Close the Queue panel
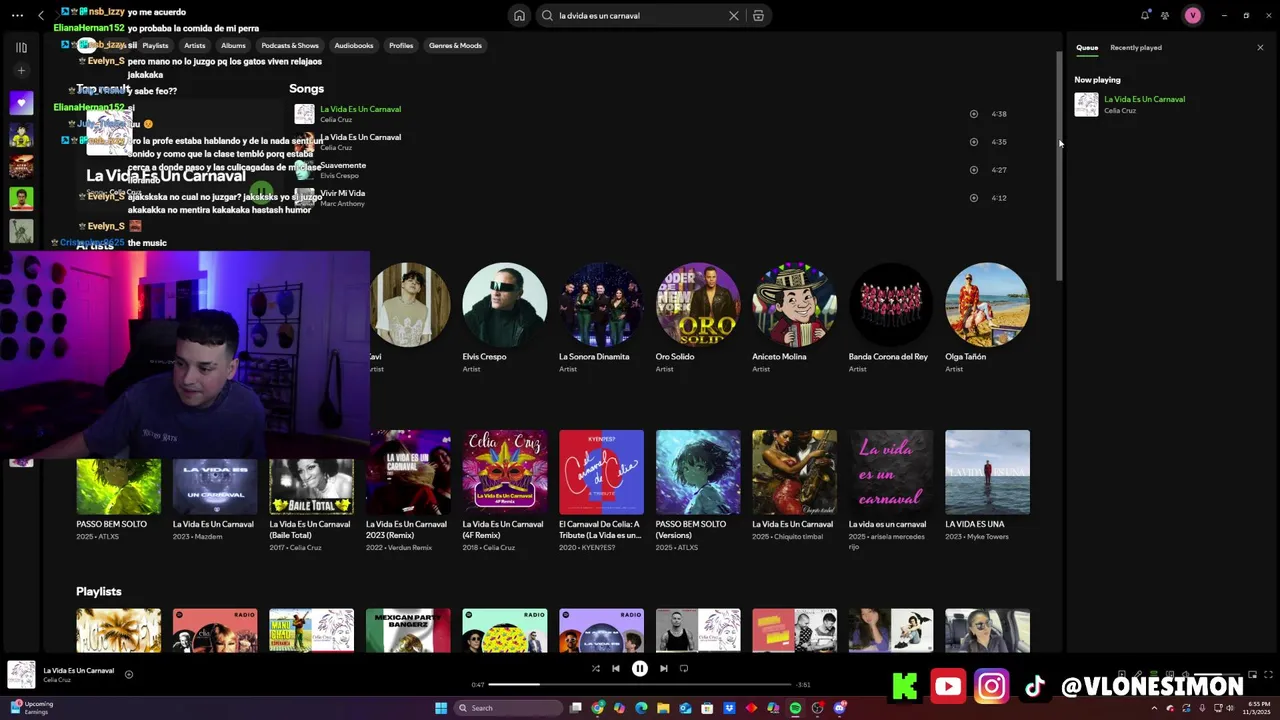 [x=1260, y=47]
